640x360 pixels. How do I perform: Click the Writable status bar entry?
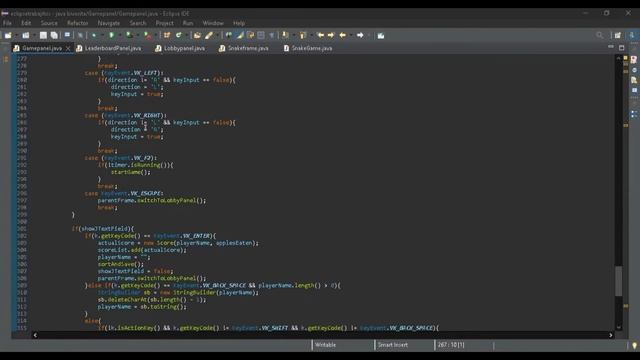(325, 345)
